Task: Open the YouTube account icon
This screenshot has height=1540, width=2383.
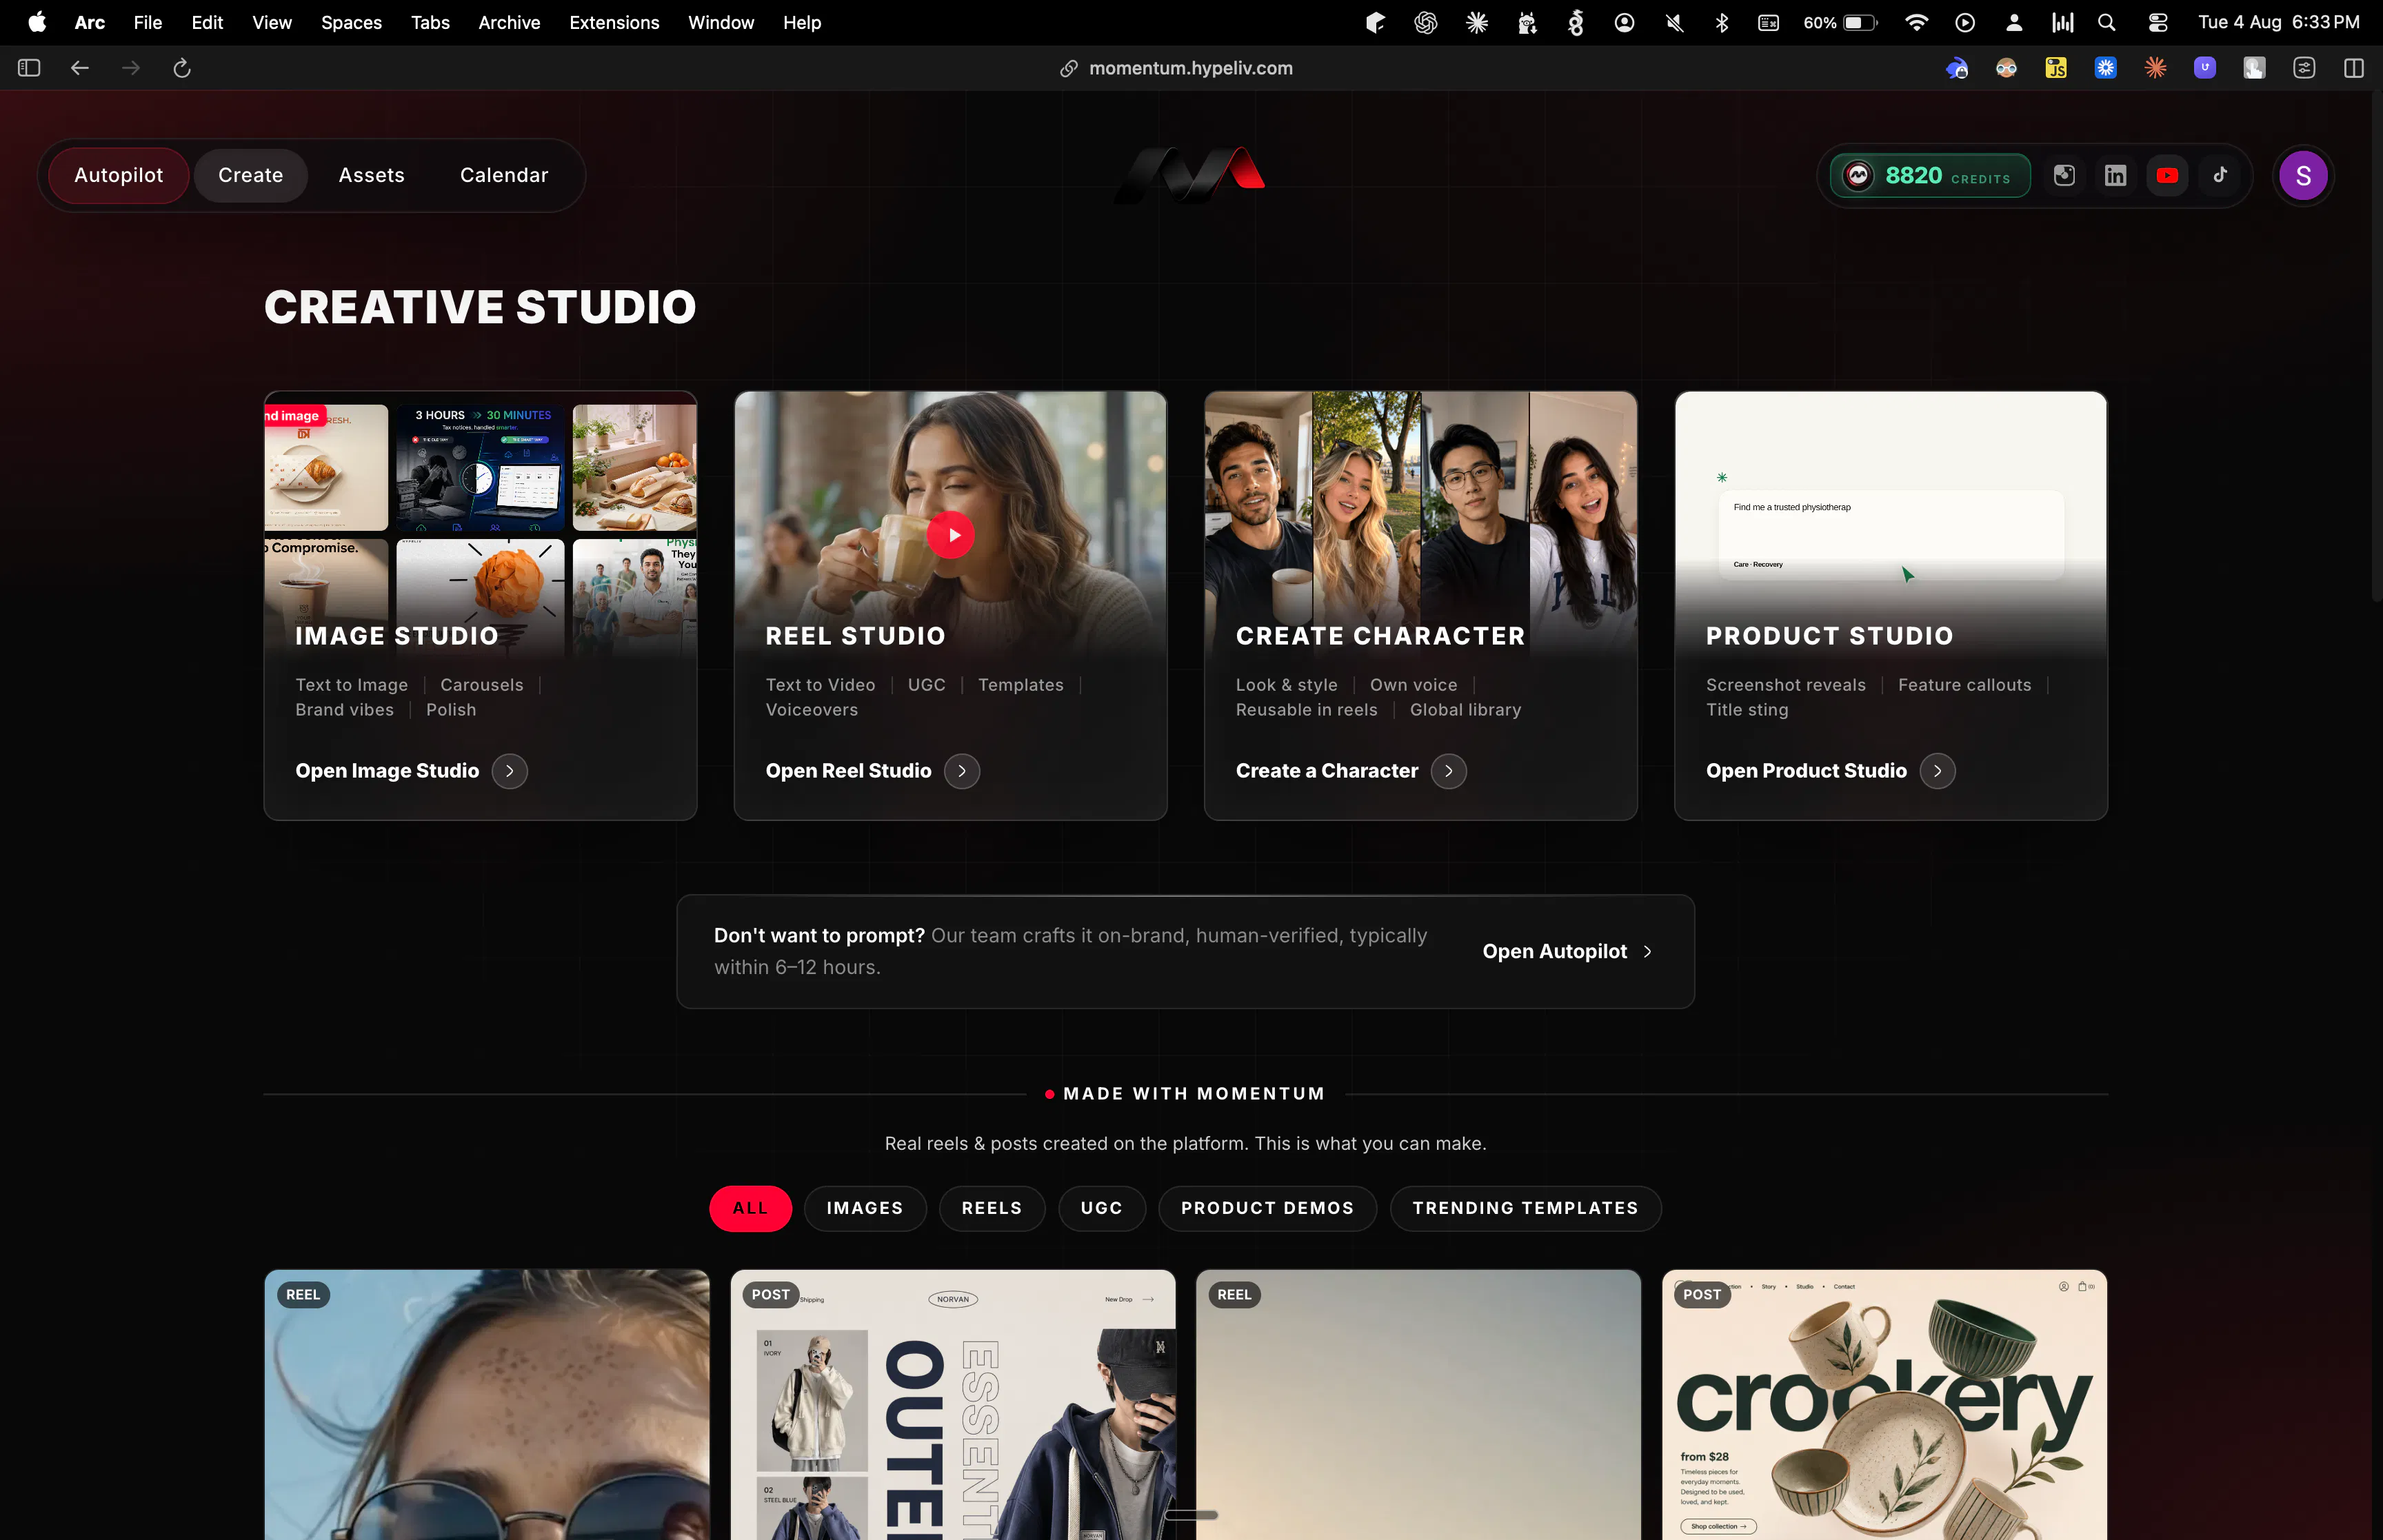Action: click(2167, 176)
